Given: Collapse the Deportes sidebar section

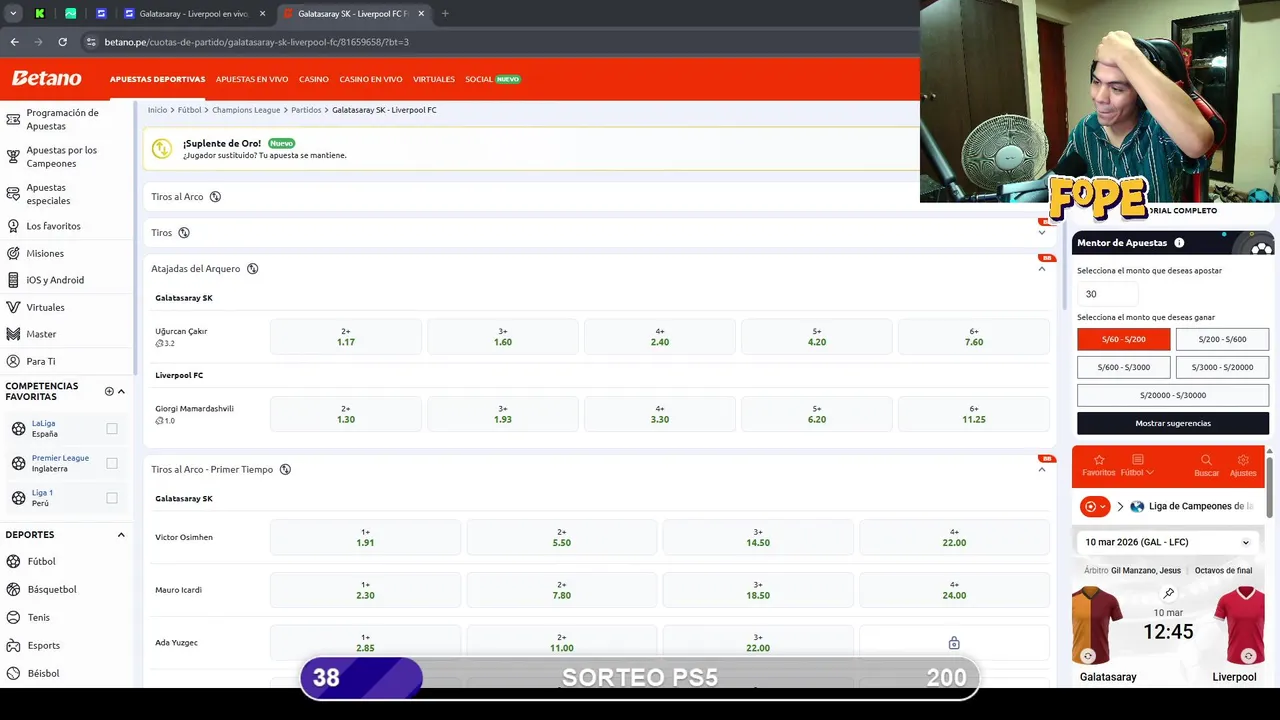Looking at the screenshot, I should click(121, 535).
